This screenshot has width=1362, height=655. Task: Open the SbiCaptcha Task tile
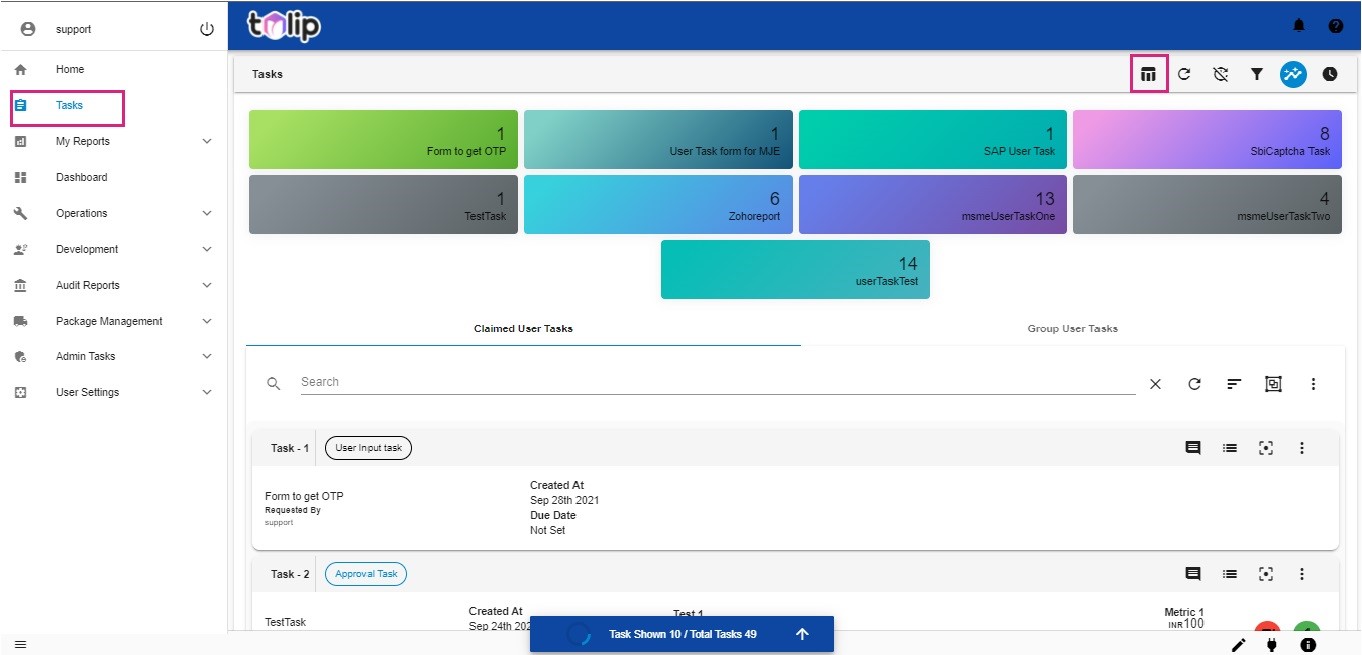[1207, 139]
